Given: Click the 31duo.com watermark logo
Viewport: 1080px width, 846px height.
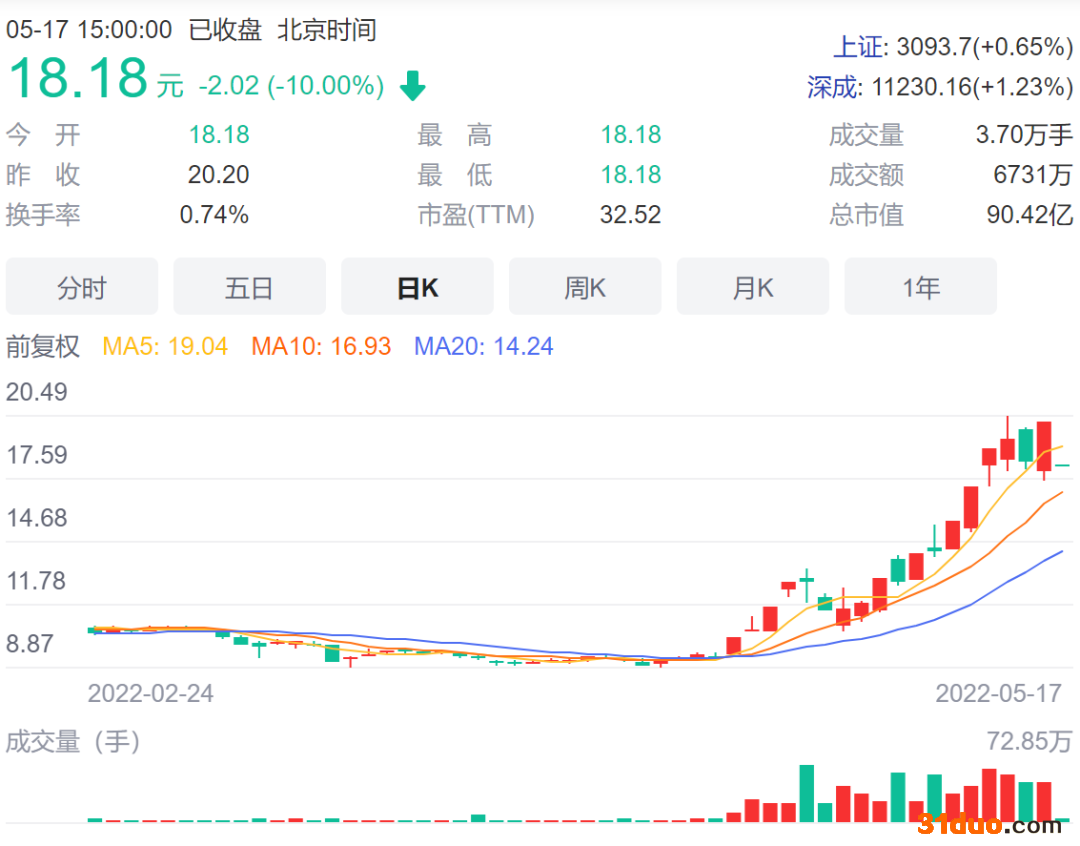Looking at the screenshot, I should [990, 825].
